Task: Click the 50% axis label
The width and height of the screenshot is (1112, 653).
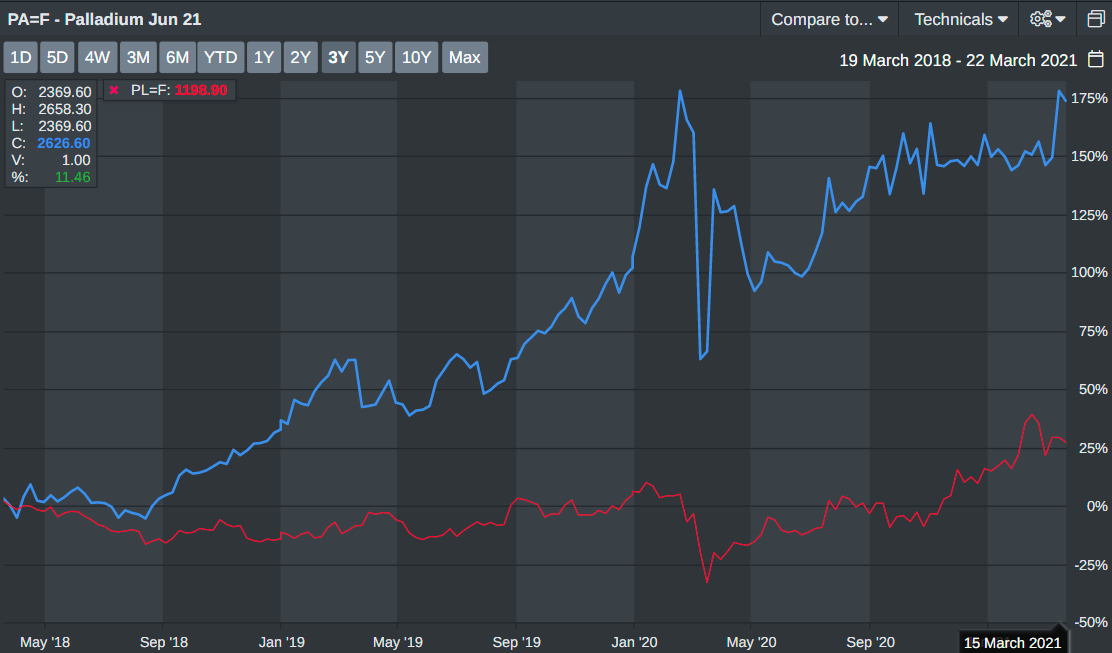Action: pos(1093,389)
